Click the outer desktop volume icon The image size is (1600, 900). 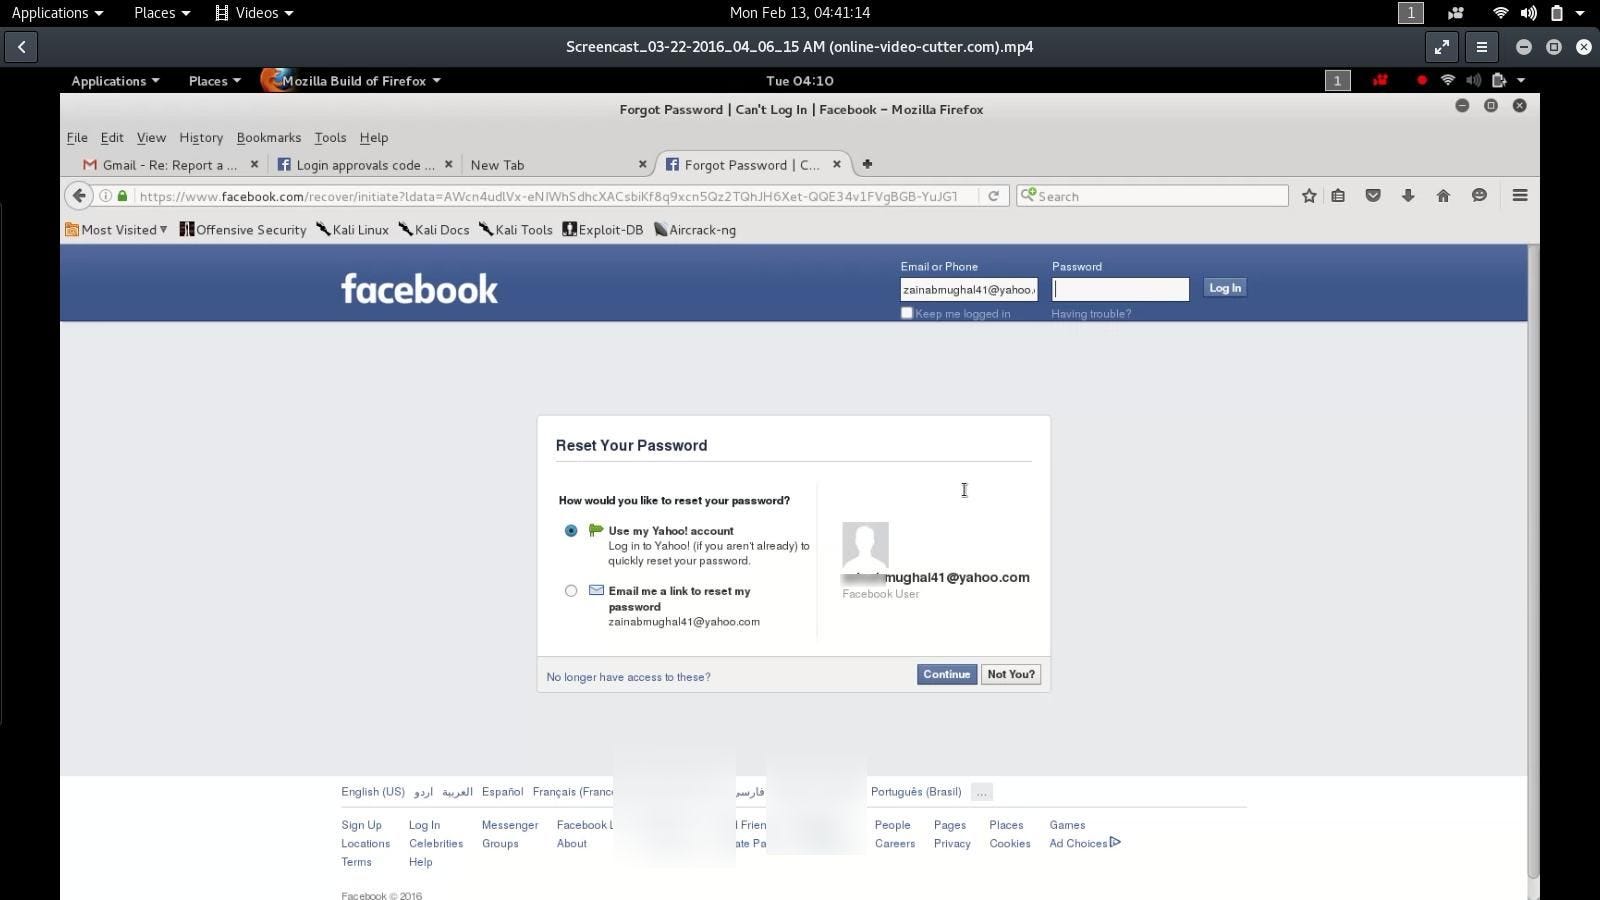1528,13
